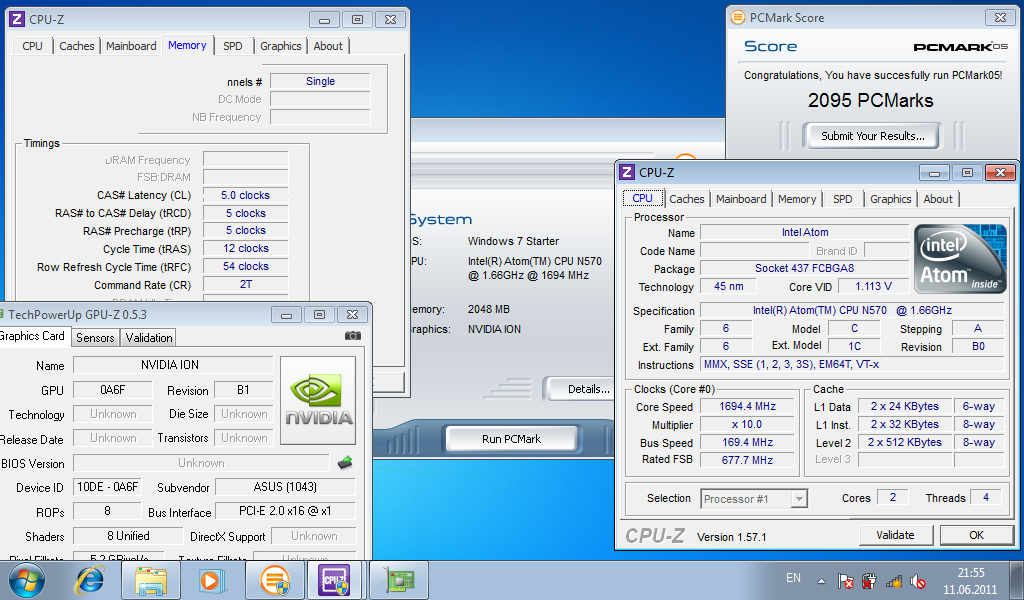Click the CAS# Latency 5.0 clocks field
1024x600 pixels.
pyautogui.click(x=246, y=195)
